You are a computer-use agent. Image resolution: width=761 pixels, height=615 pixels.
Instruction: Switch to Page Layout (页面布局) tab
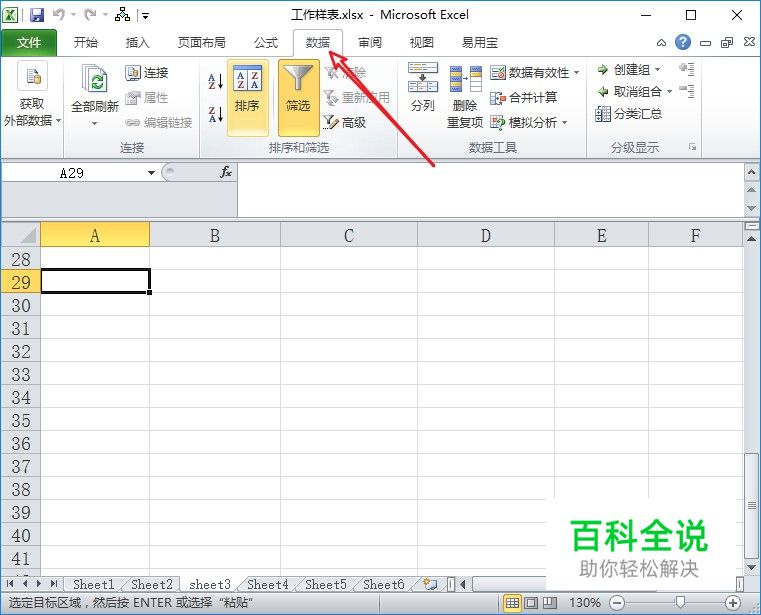[x=201, y=43]
